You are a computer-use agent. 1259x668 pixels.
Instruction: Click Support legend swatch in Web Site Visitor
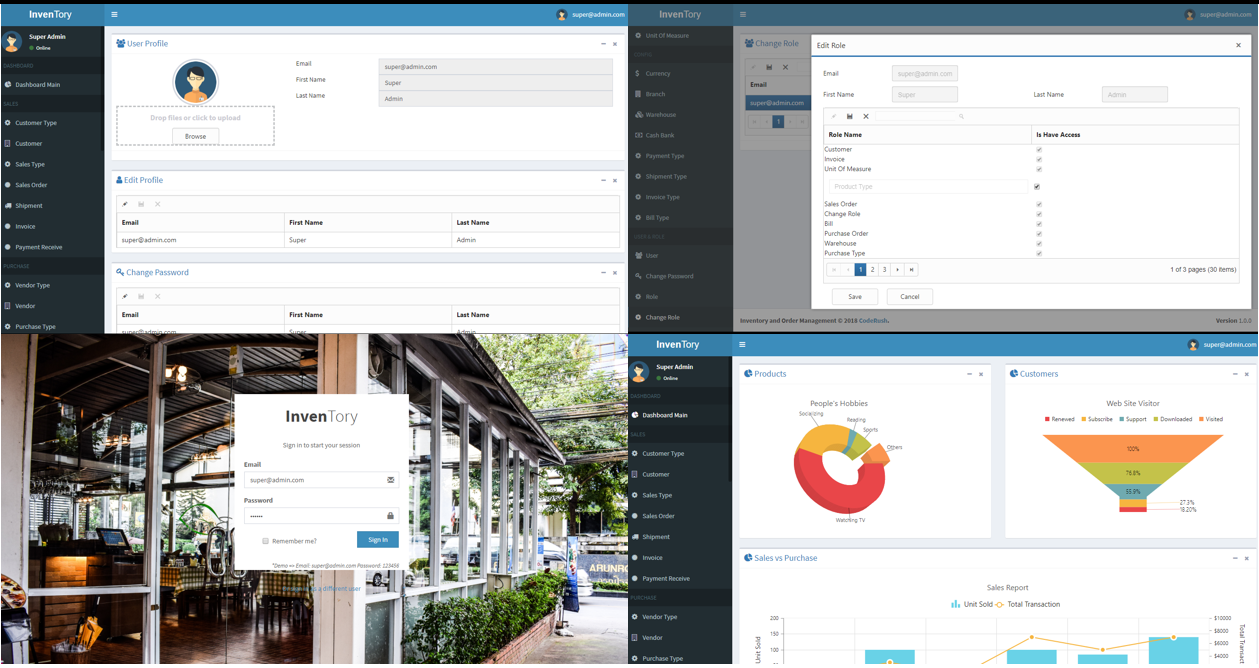click(1122, 419)
